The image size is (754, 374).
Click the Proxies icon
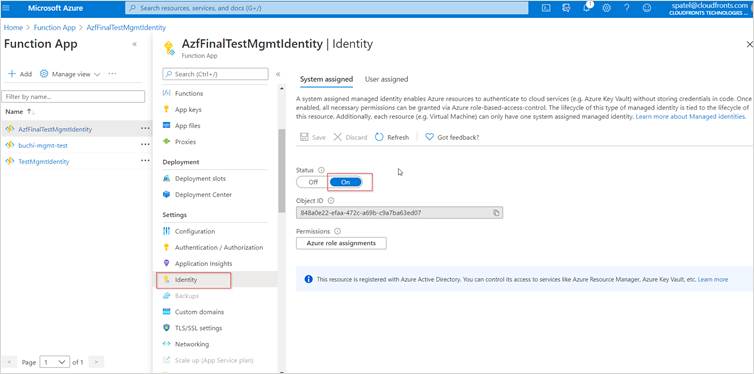[167, 141]
